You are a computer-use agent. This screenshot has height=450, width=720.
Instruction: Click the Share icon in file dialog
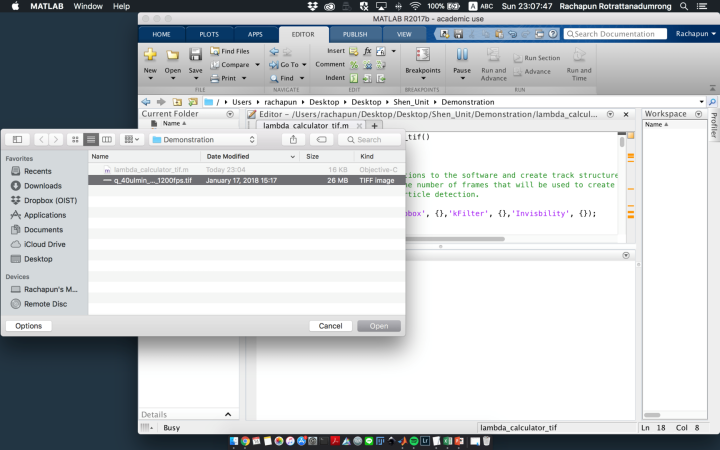point(292,140)
